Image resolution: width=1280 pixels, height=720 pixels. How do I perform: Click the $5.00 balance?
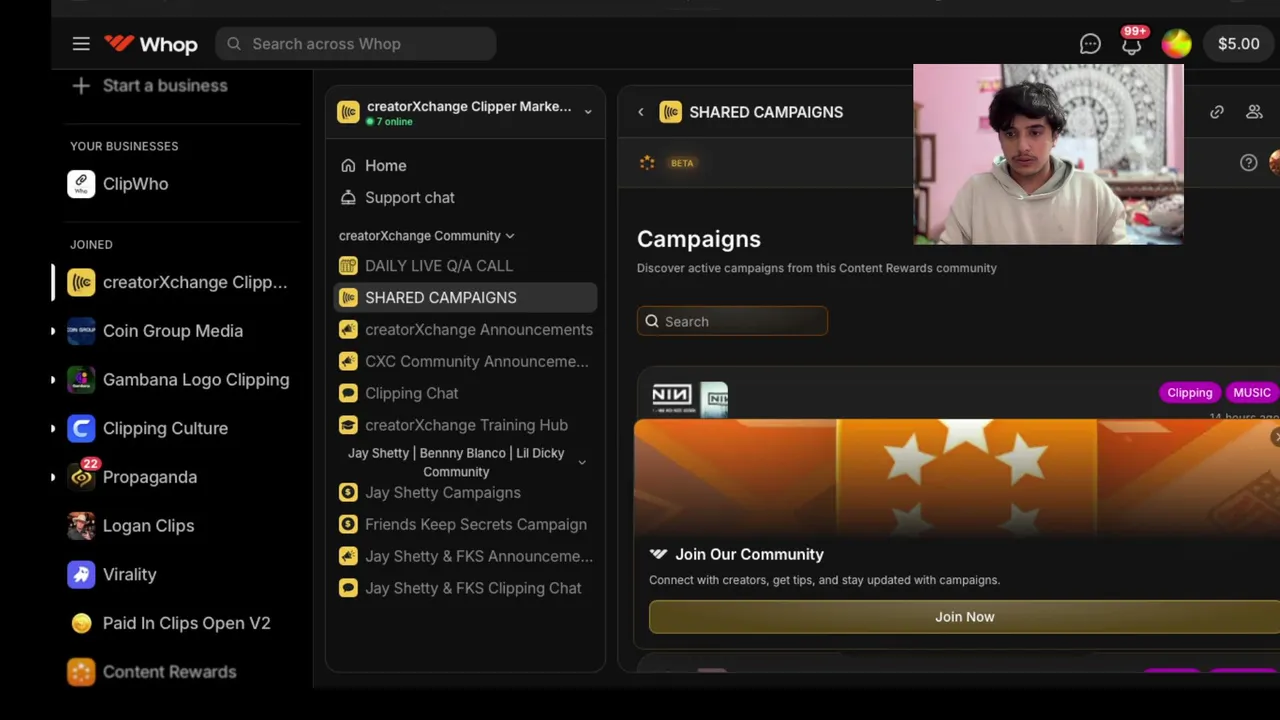(x=1238, y=44)
